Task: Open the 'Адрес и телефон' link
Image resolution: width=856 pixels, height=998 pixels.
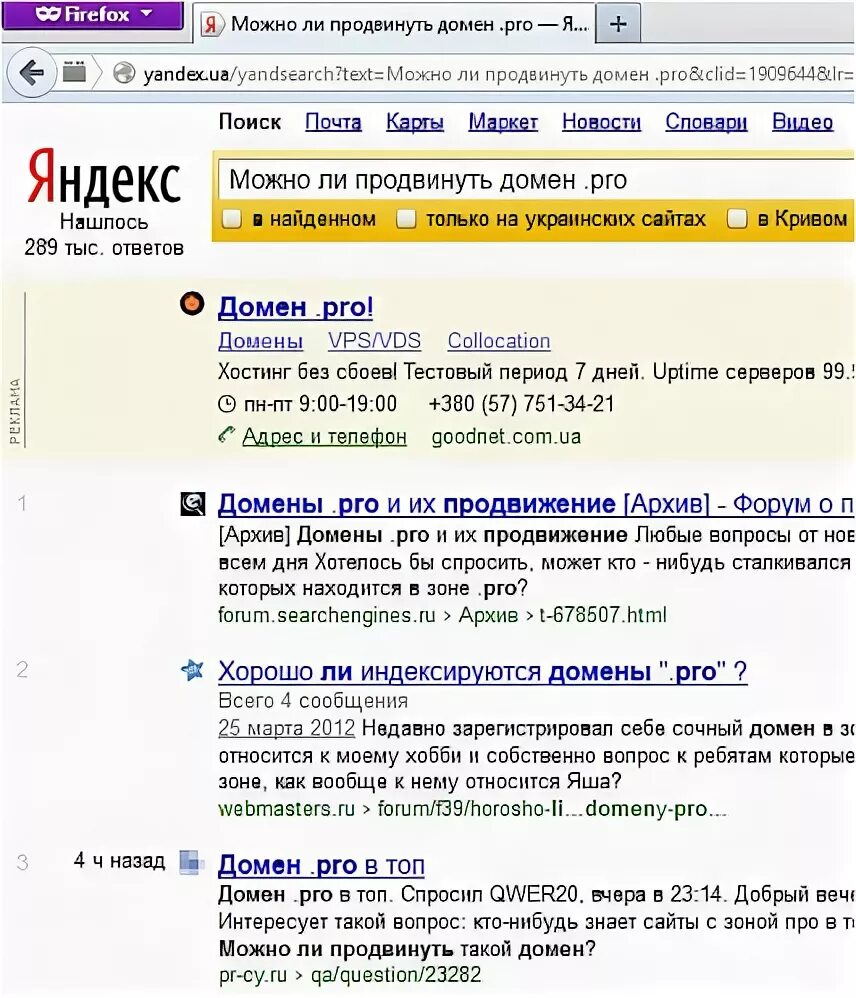Action: tap(324, 437)
